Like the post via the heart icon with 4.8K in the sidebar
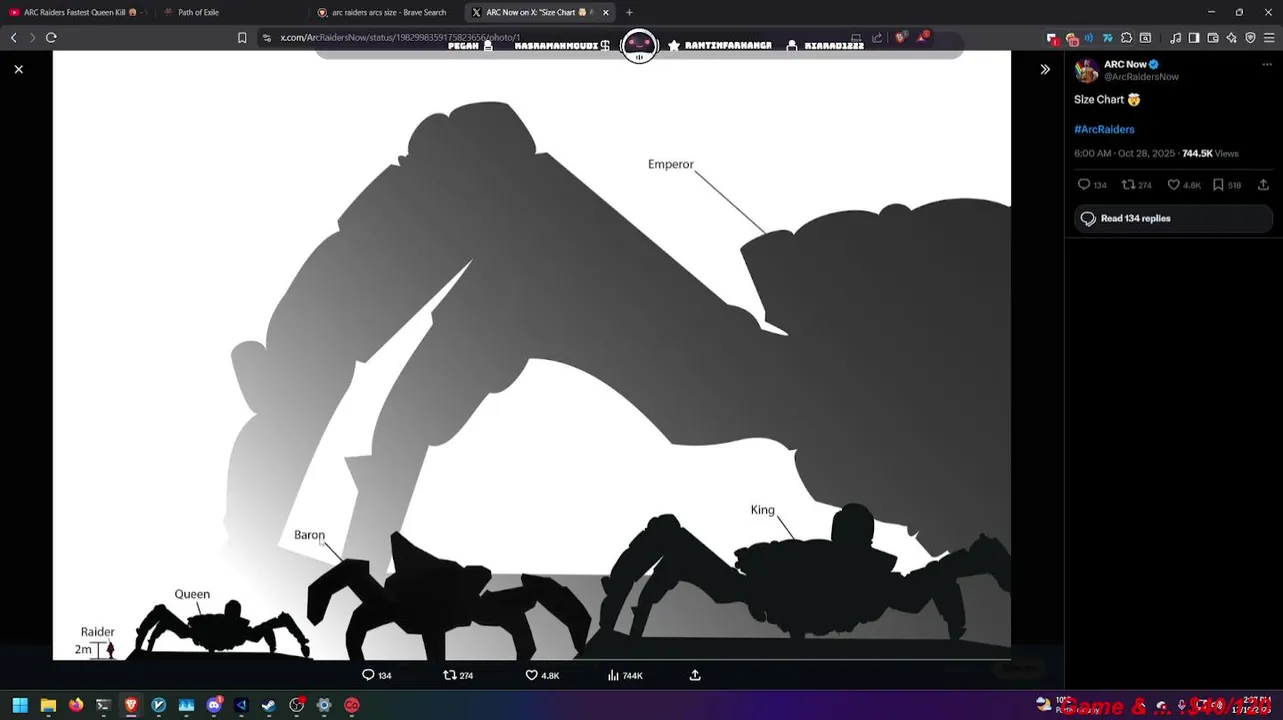 click(x=1174, y=185)
